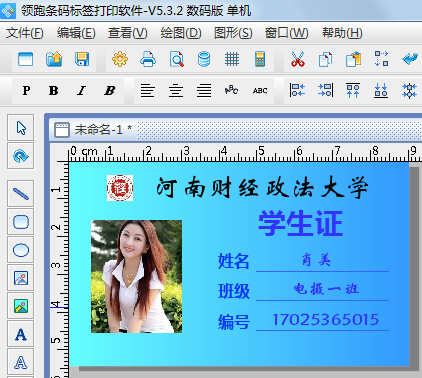Click the dashed-arrows object arrange icon
422x378 pixels.
[381, 59]
